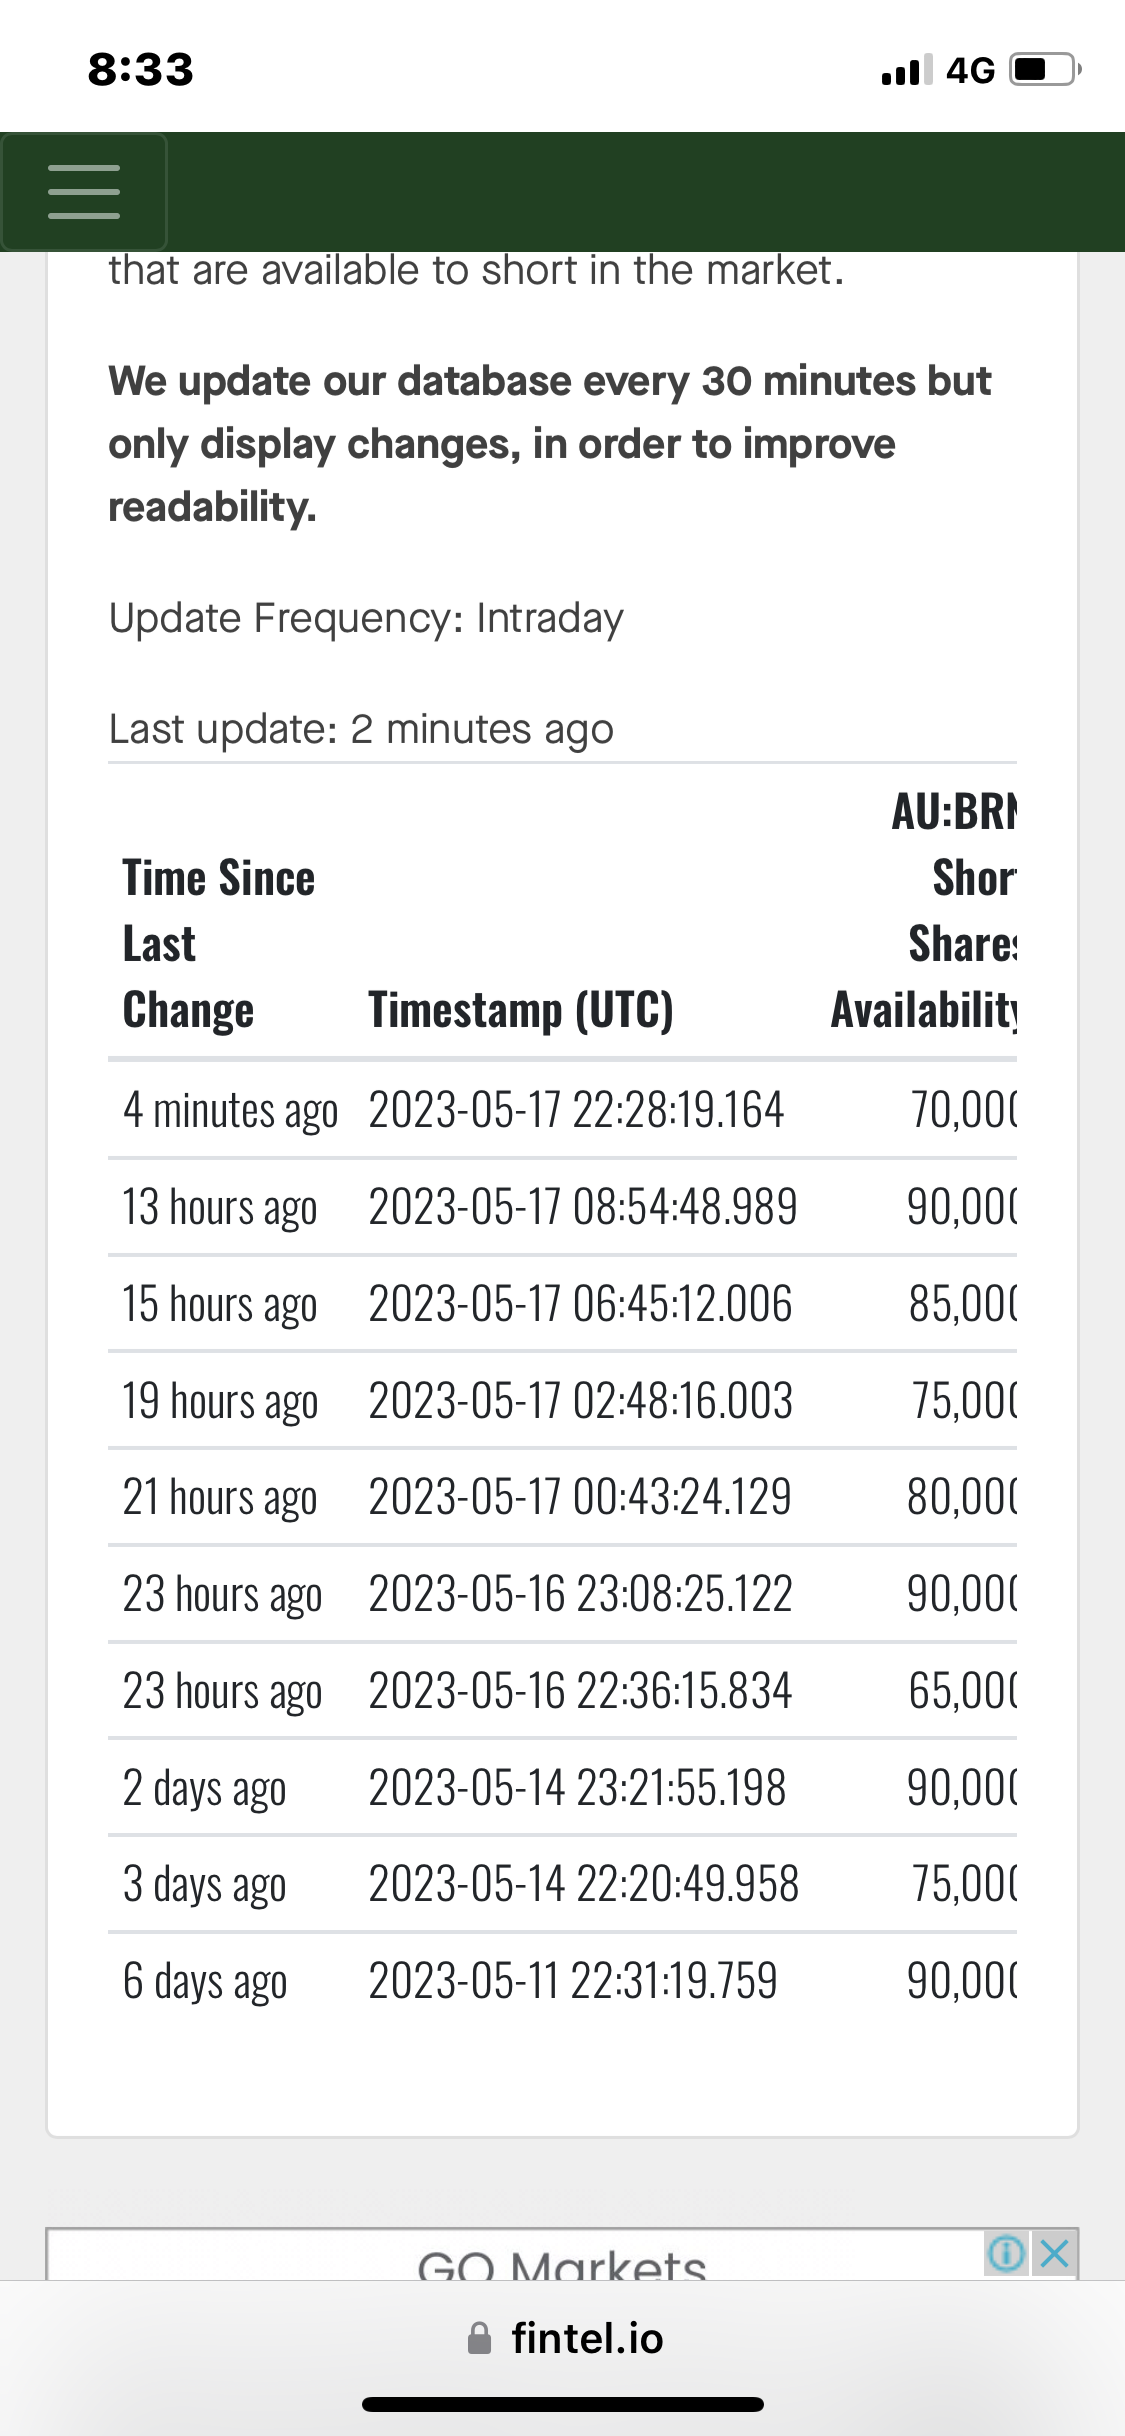Select the 4 minutes ago table row

pyautogui.click(x=562, y=1109)
